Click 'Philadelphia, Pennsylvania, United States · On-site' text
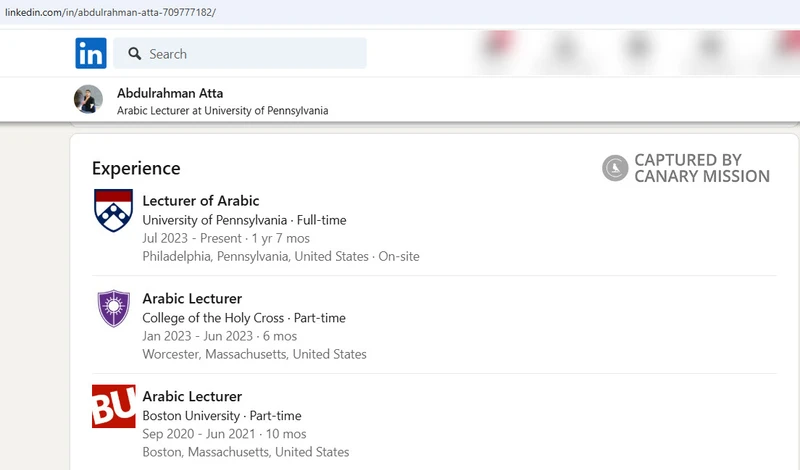The width and height of the screenshot is (800, 470). click(281, 256)
